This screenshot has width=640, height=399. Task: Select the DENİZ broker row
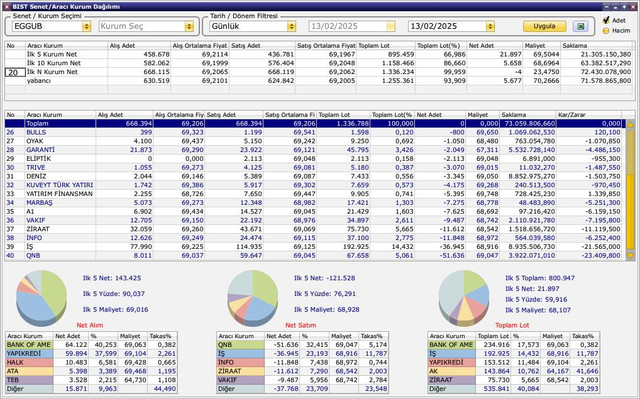tap(314, 176)
